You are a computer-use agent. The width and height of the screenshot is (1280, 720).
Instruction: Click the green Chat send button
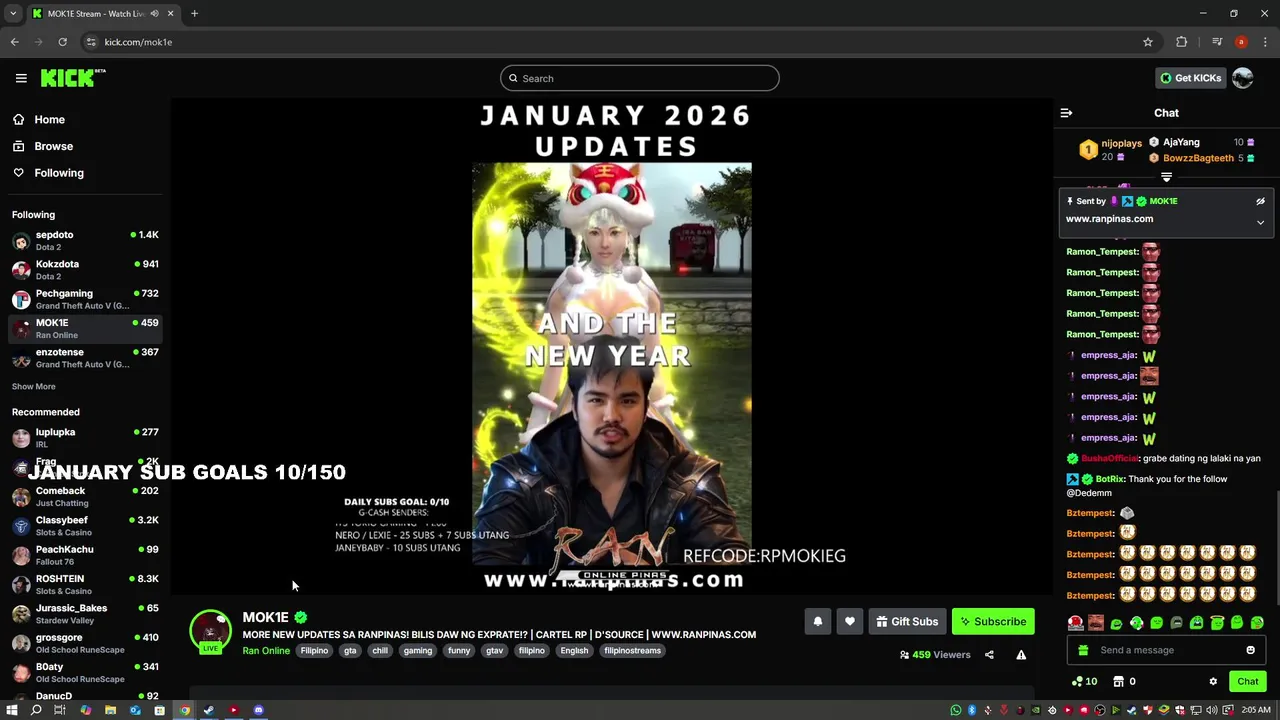(1247, 681)
